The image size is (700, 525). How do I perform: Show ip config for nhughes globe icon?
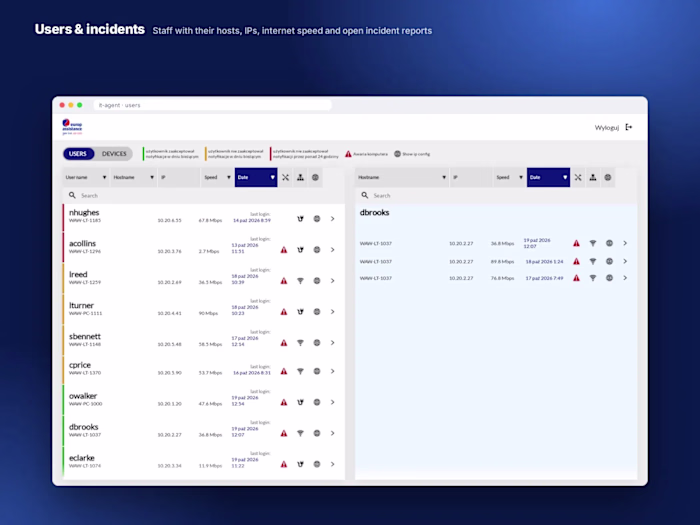(x=317, y=219)
